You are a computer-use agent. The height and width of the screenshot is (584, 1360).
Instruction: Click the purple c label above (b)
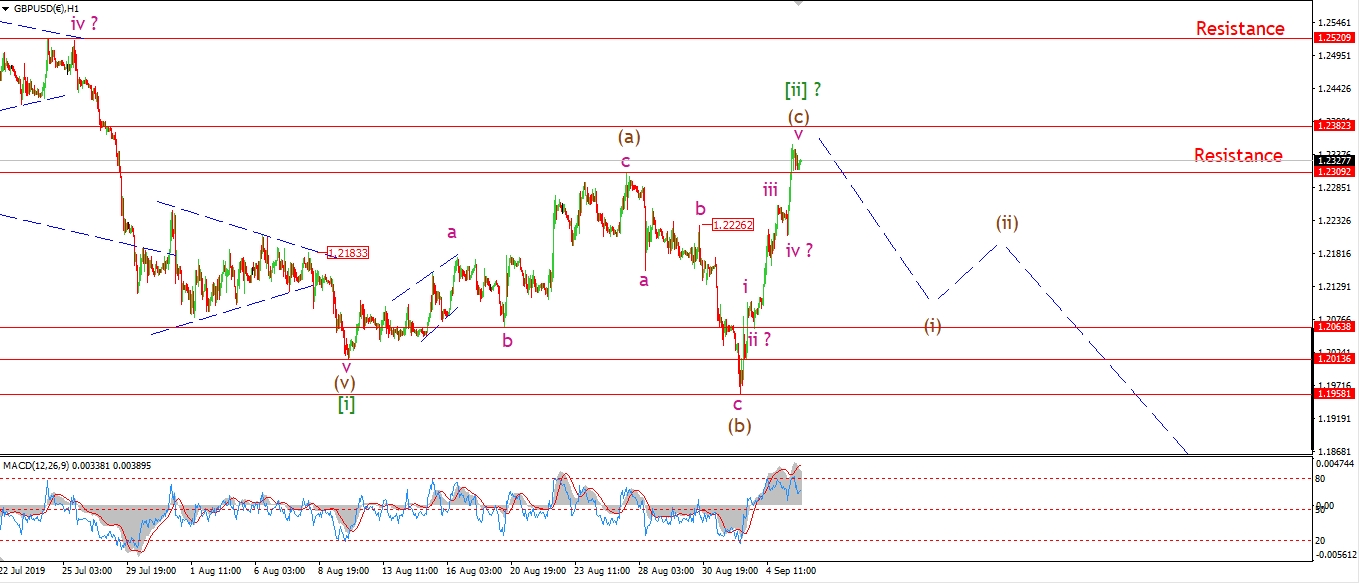[x=737, y=404]
